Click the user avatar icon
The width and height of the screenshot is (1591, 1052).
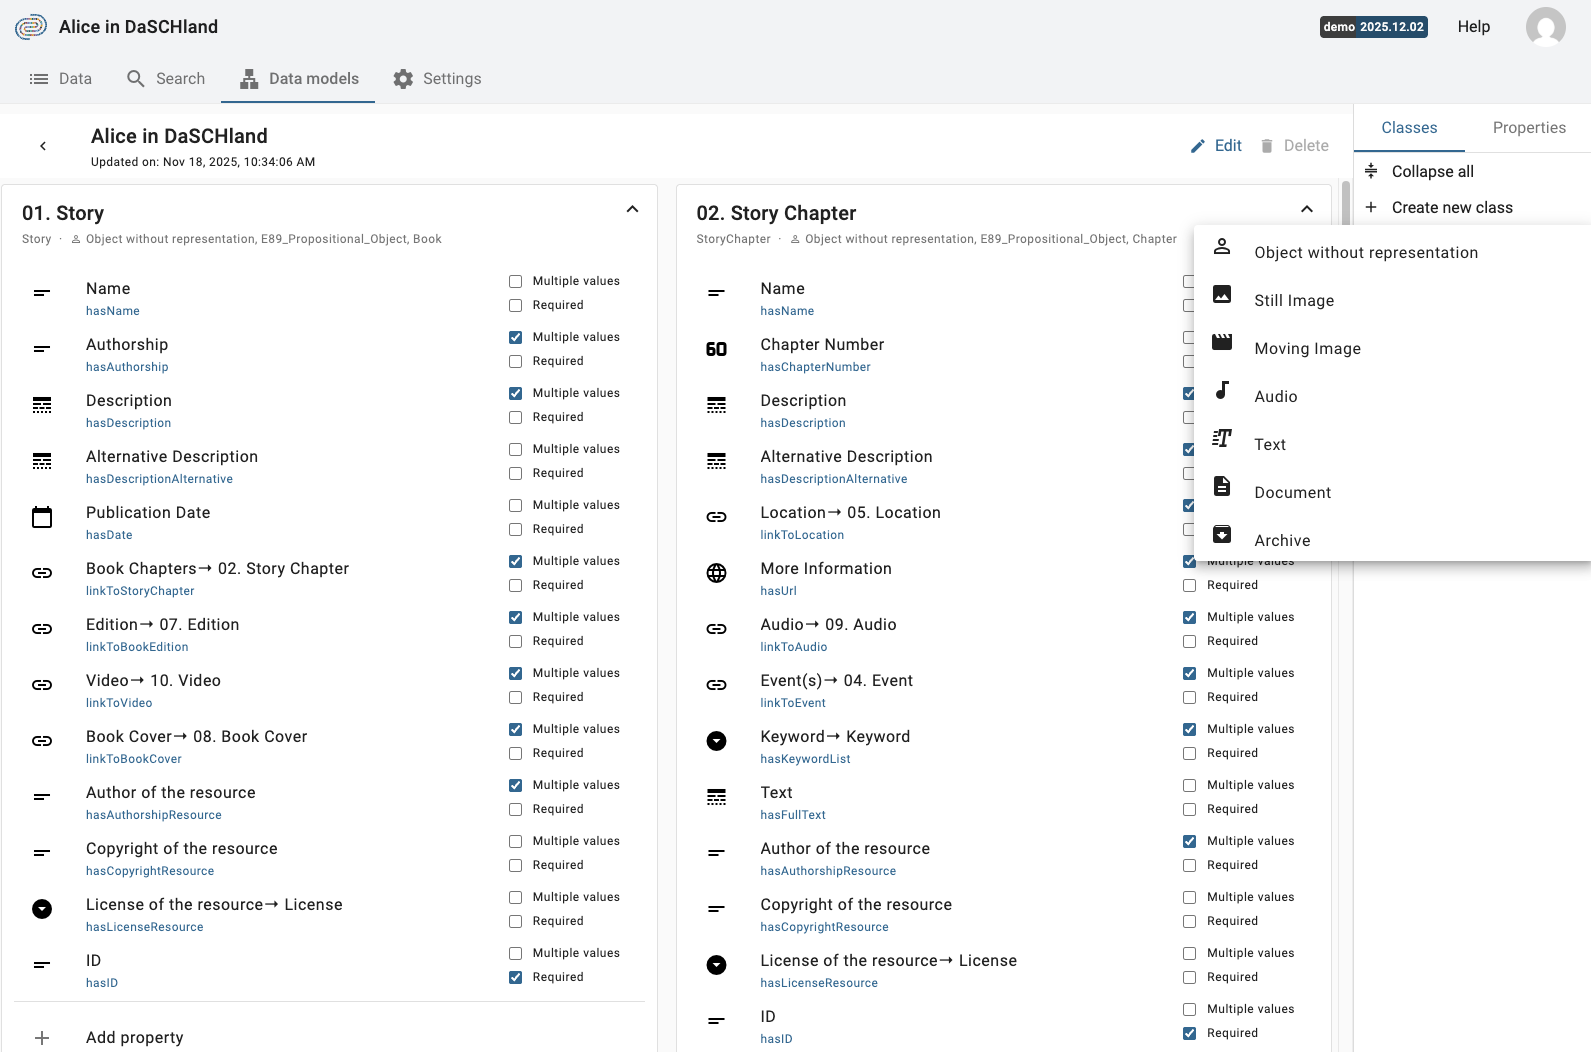[1544, 27]
